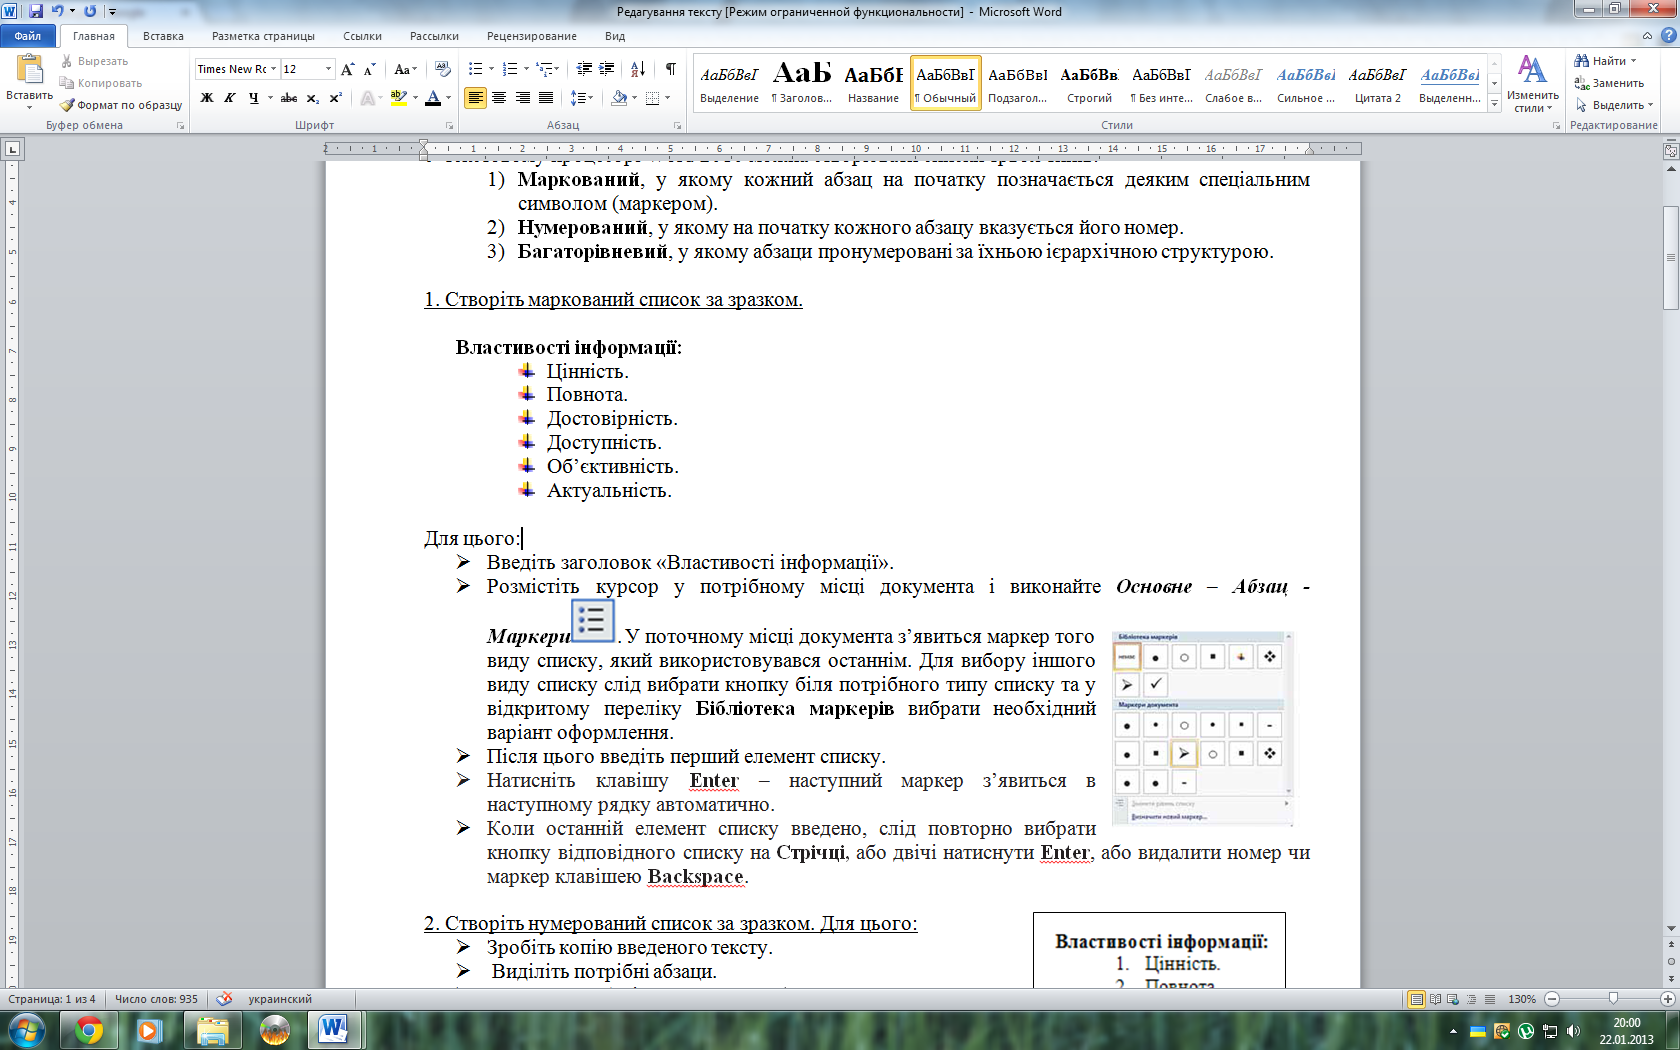1680x1050 pixels.
Task: Toggle center alignment
Action: pos(499,98)
